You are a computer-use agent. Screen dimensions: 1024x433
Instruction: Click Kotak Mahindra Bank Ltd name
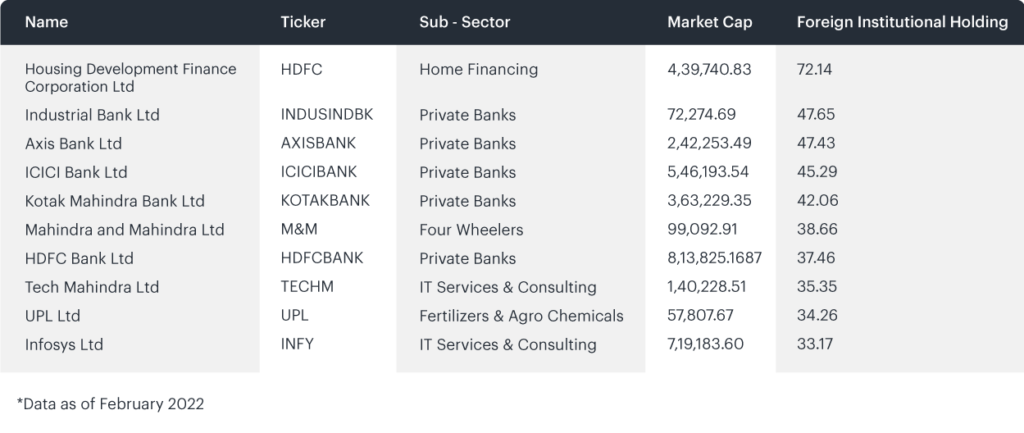(114, 200)
